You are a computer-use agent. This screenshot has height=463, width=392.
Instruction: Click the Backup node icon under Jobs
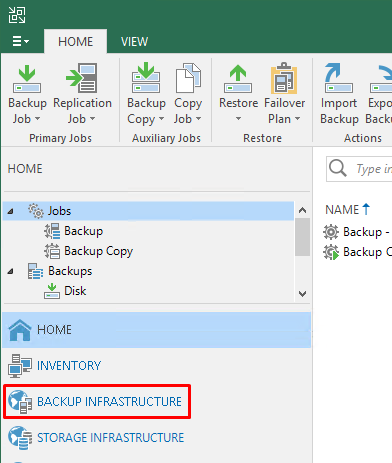[x=52, y=231]
